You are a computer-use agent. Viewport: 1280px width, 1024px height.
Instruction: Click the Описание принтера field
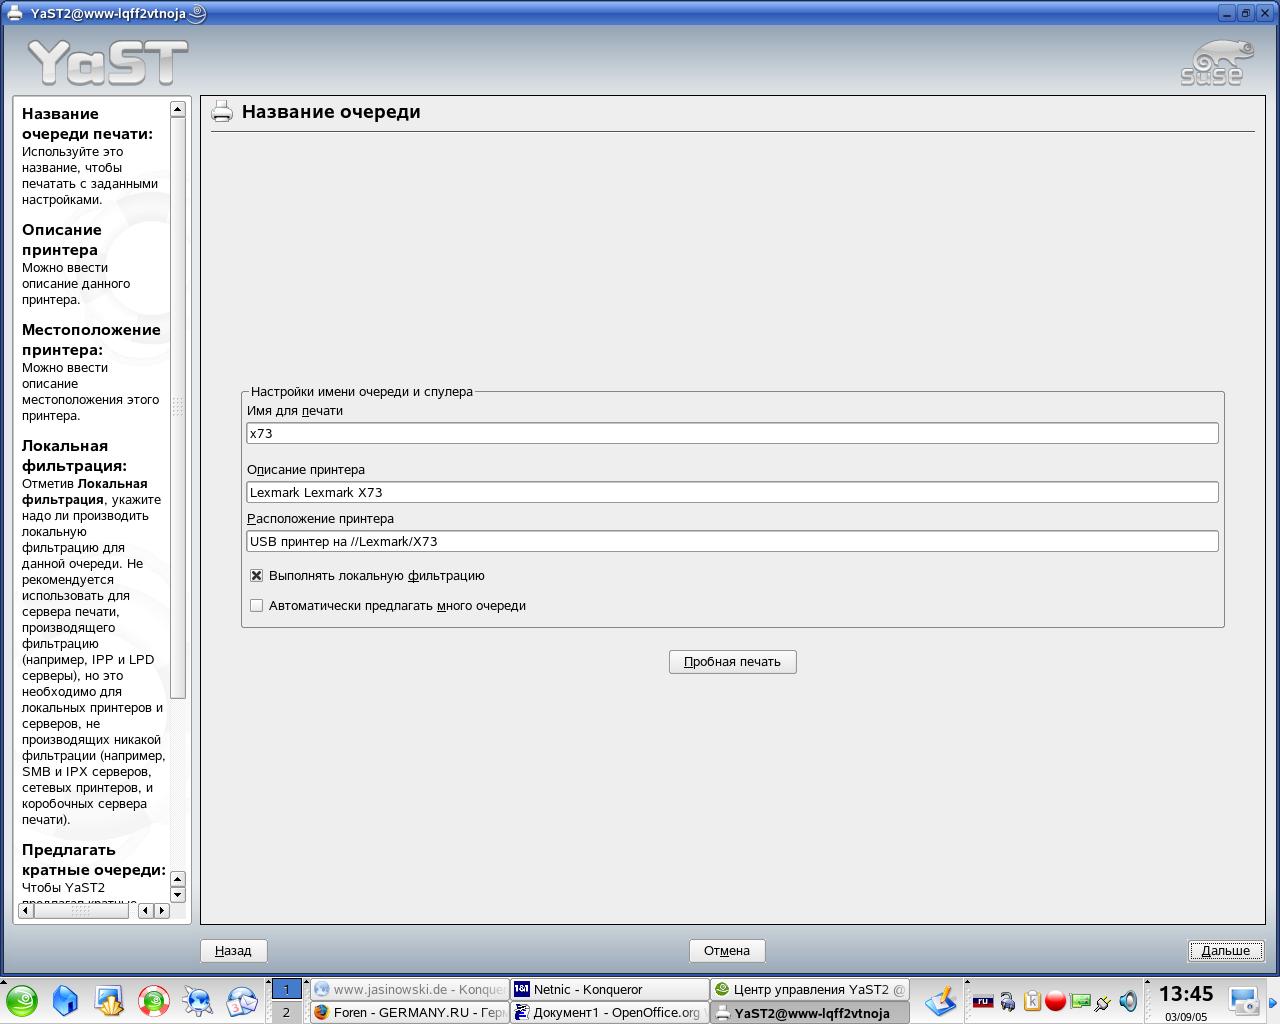coord(732,492)
